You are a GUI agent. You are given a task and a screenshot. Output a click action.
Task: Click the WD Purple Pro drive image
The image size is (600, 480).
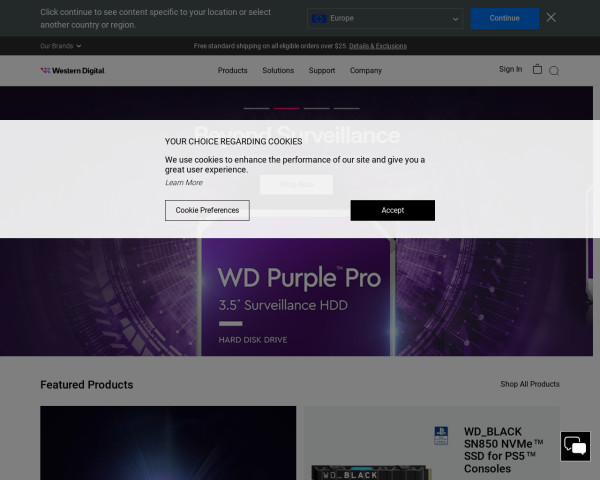(x=296, y=297)
